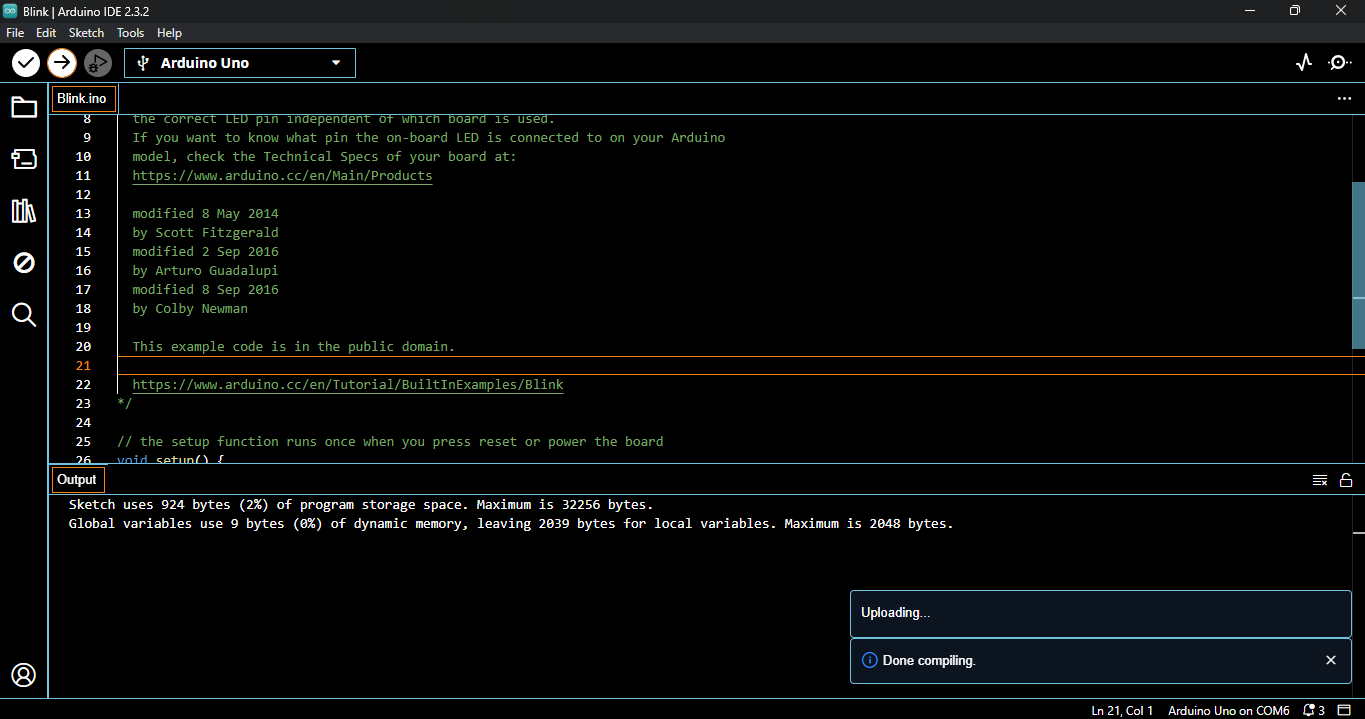The image size is (1365, 719).
Task: Open the Serial Monitor
Action: [x=1339, y=63]
